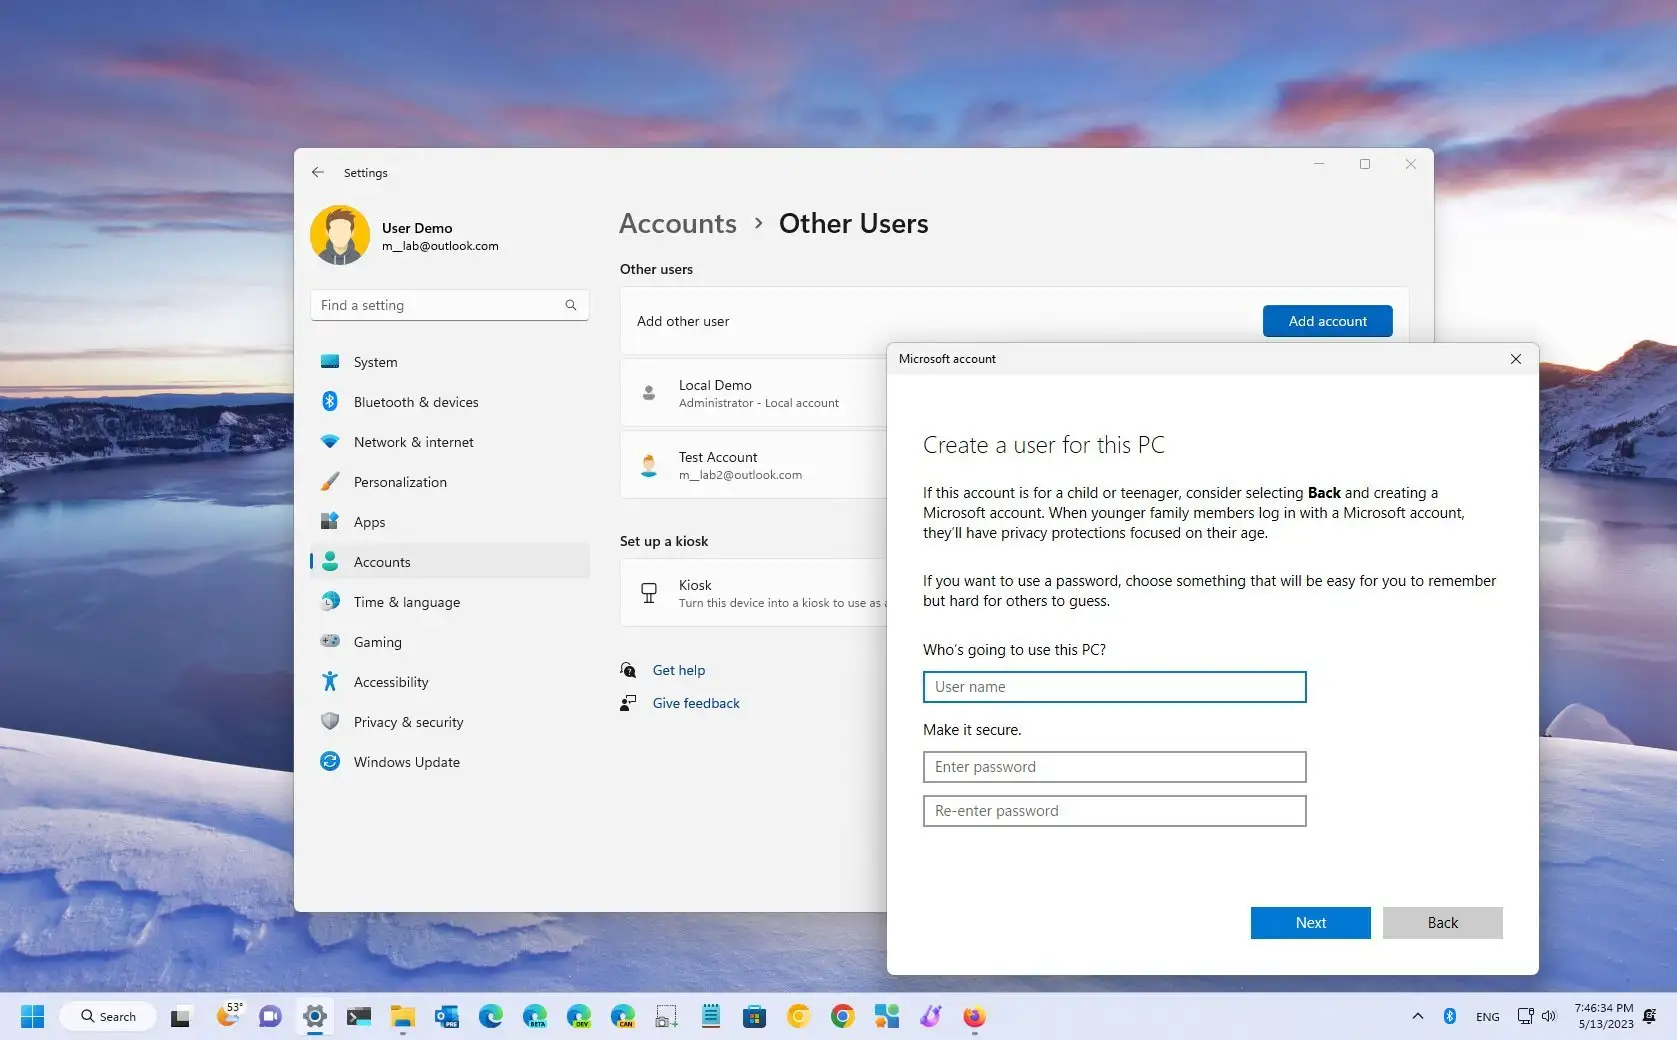Expand hidden icons in the system tray
The width and height of the screenshot is (1677, 1040).
pyautogui.click(x=1417, y=1016)
